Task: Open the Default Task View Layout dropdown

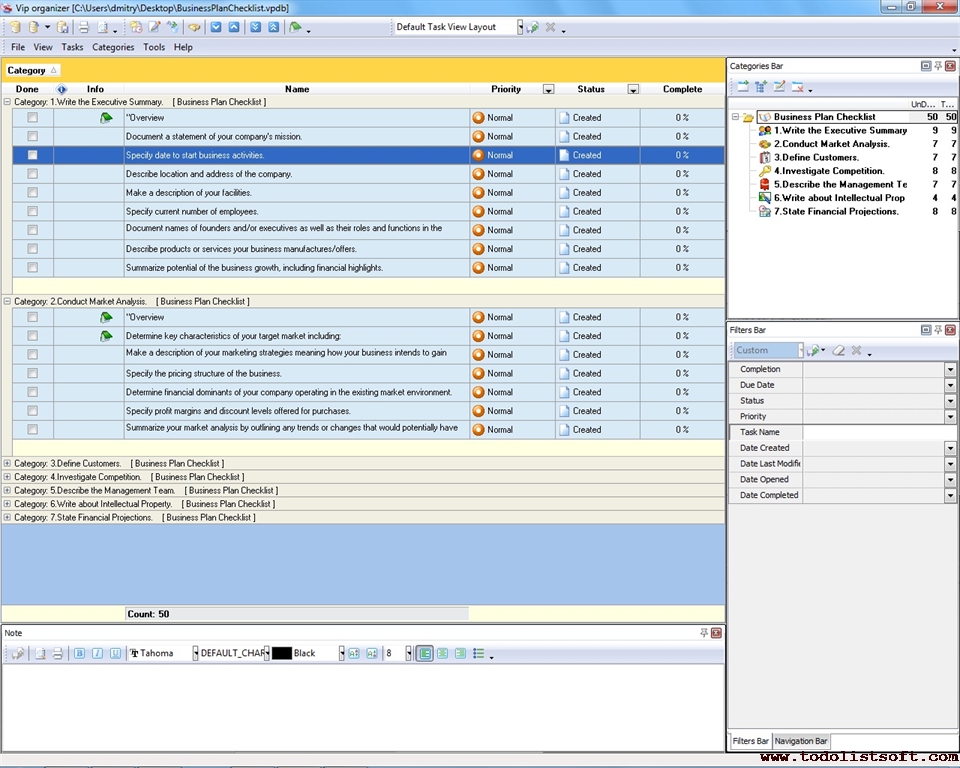Action: [x=520, y=27]
